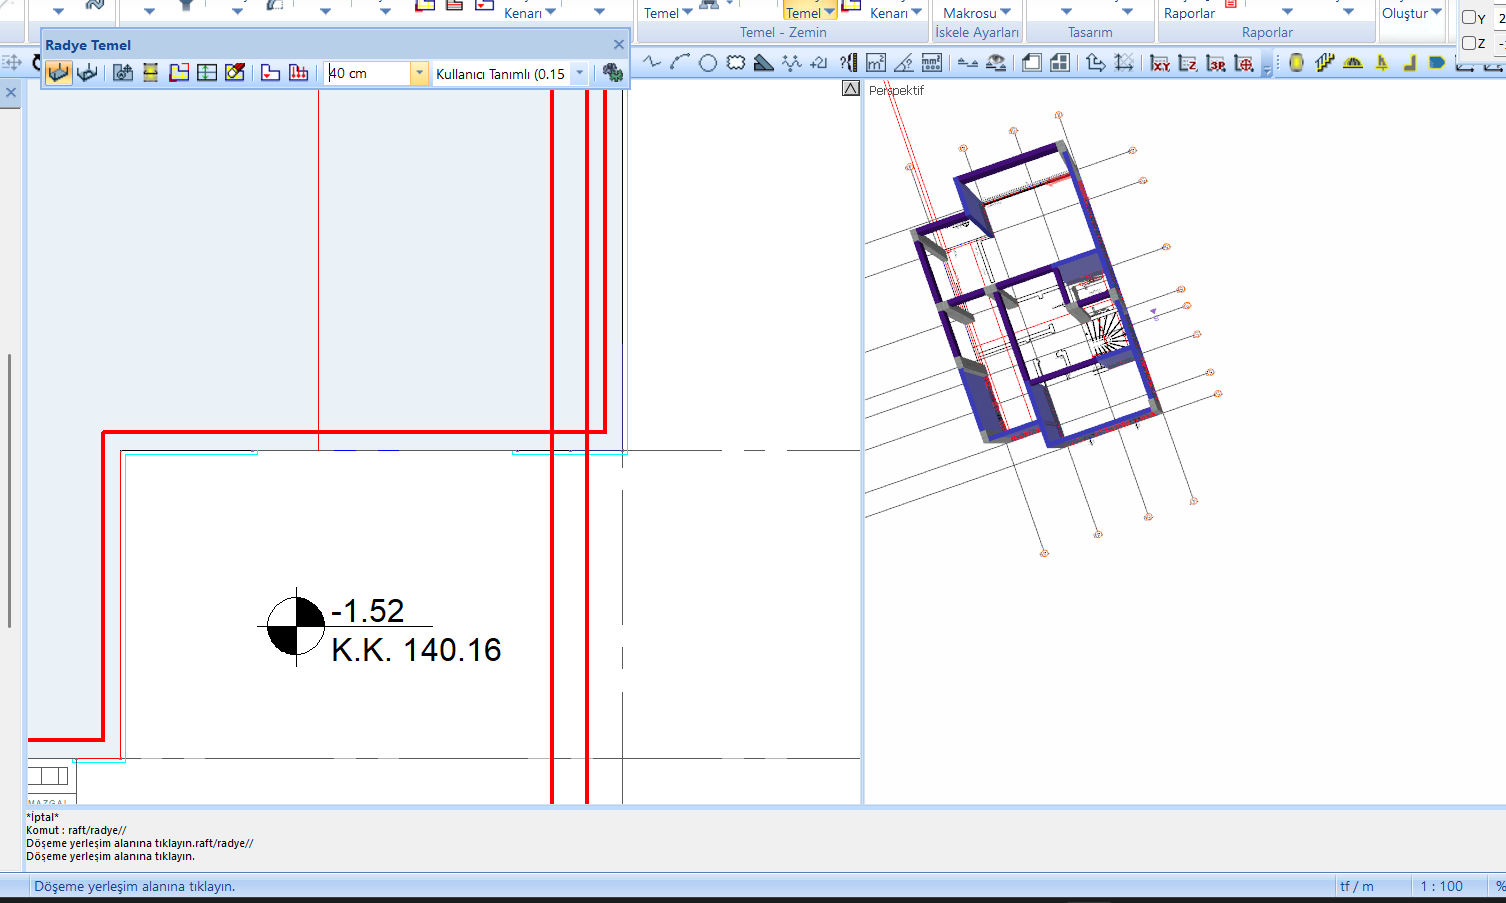Select the second raft foundation draw mode icon

tap(87, 73)
